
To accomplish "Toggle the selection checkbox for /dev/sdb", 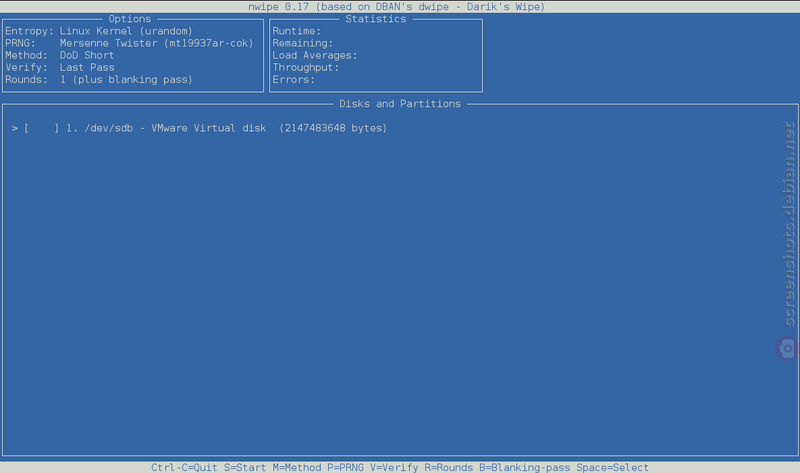I will (x=41, y=128).
